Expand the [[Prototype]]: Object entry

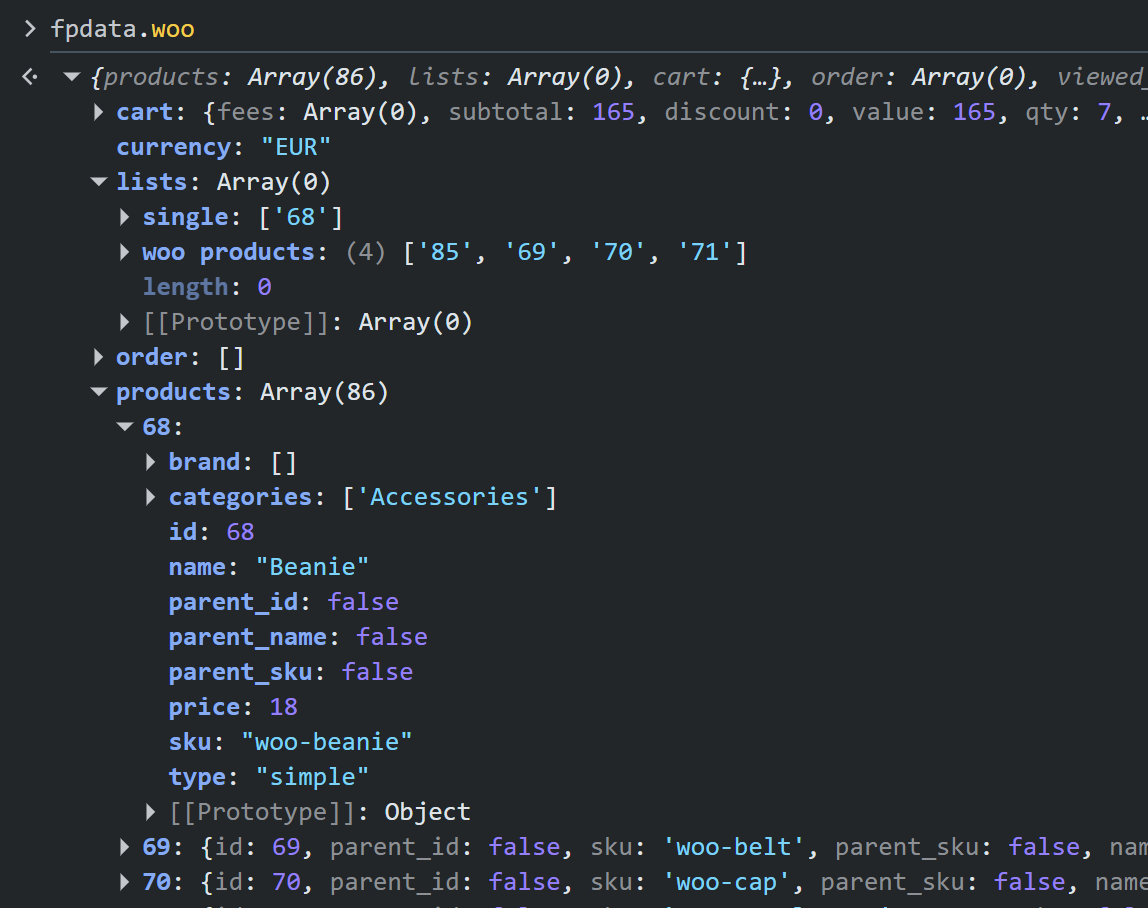tap(150, 812)
